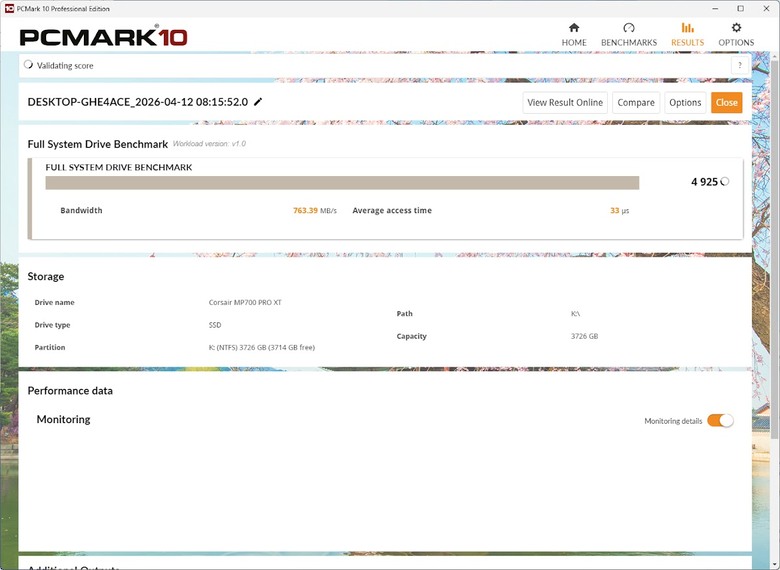Click the 763.39 MB/s bandwidth value

tap(314, 210)
